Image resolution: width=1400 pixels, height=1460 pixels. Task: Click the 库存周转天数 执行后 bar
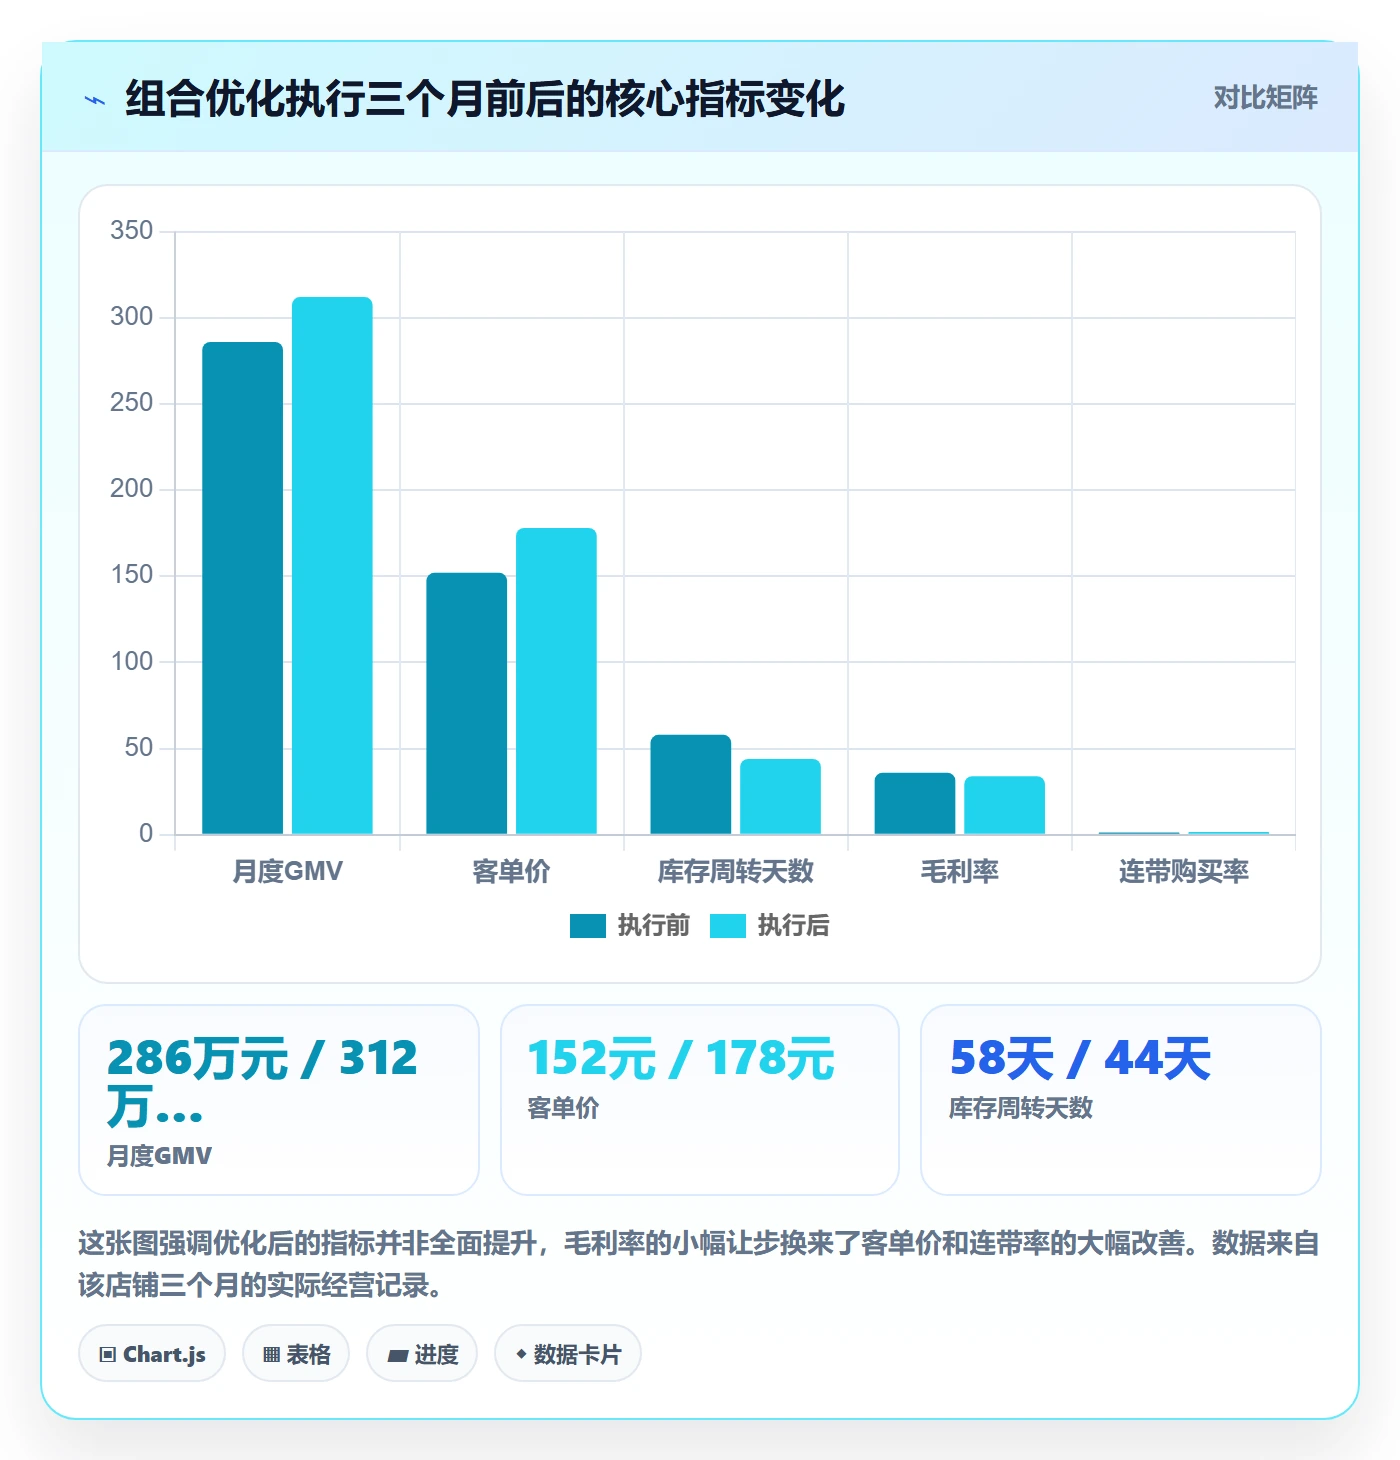[780, 796]
